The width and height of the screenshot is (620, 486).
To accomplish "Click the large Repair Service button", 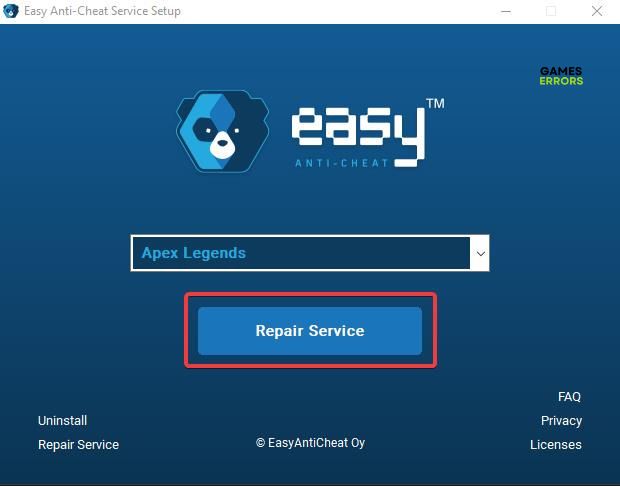I will 310,331.
